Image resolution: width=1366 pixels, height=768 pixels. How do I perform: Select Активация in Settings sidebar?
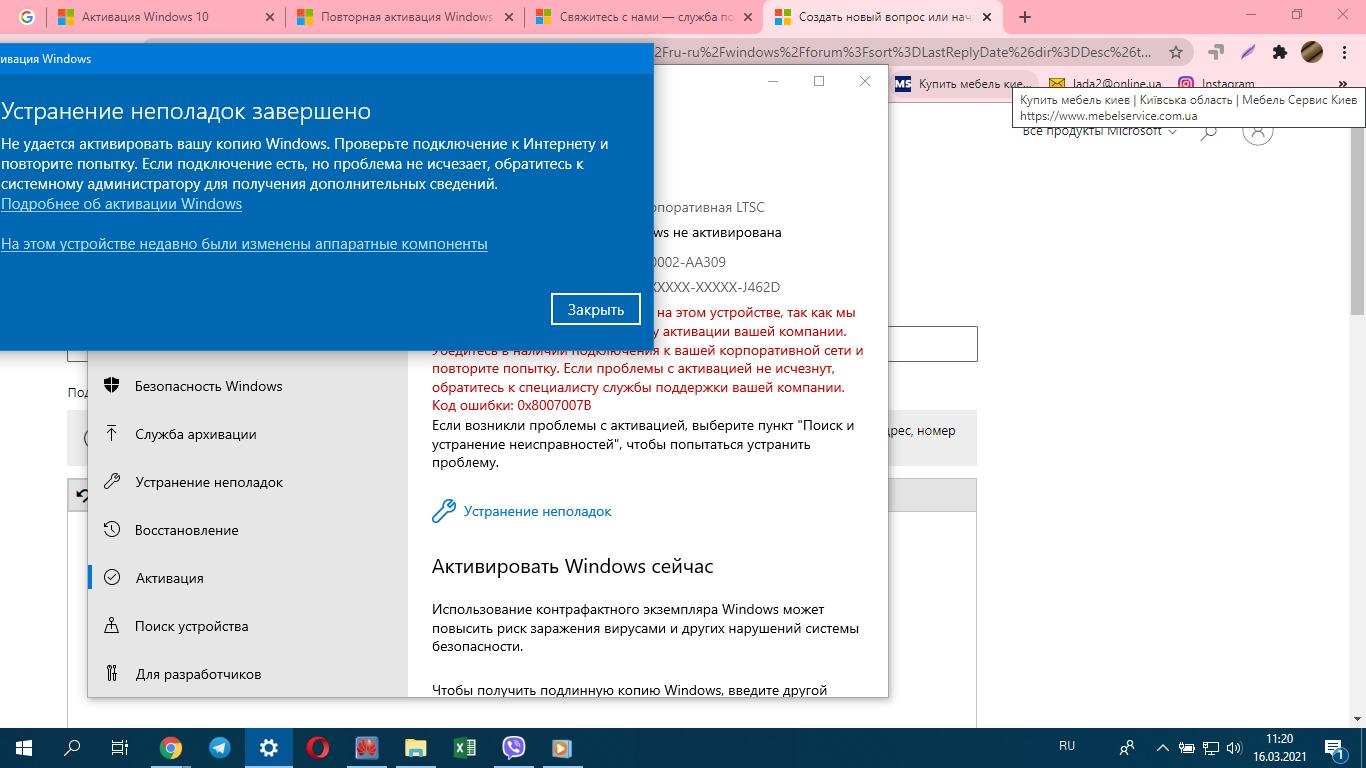247,578
